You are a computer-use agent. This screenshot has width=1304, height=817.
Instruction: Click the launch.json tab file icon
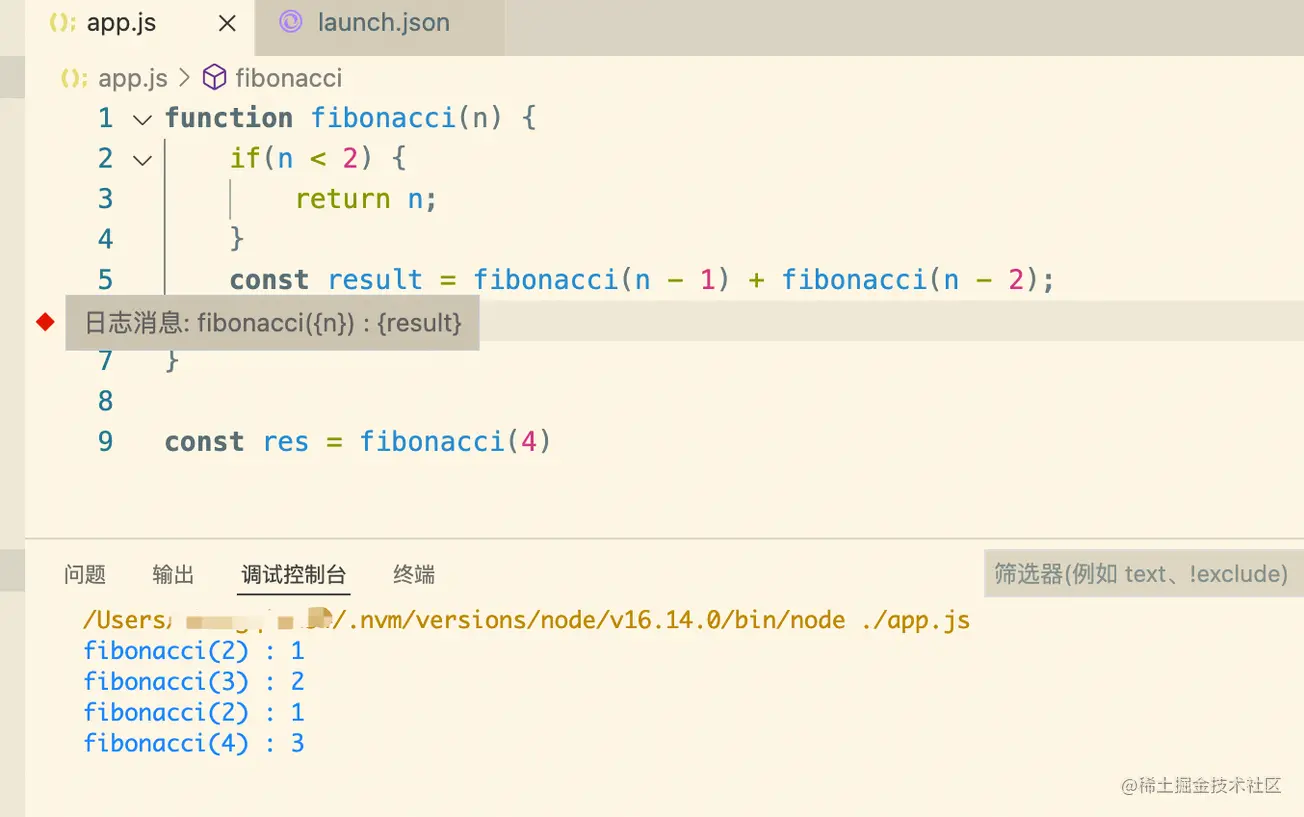pyautogui.click(x=290, y=22)
